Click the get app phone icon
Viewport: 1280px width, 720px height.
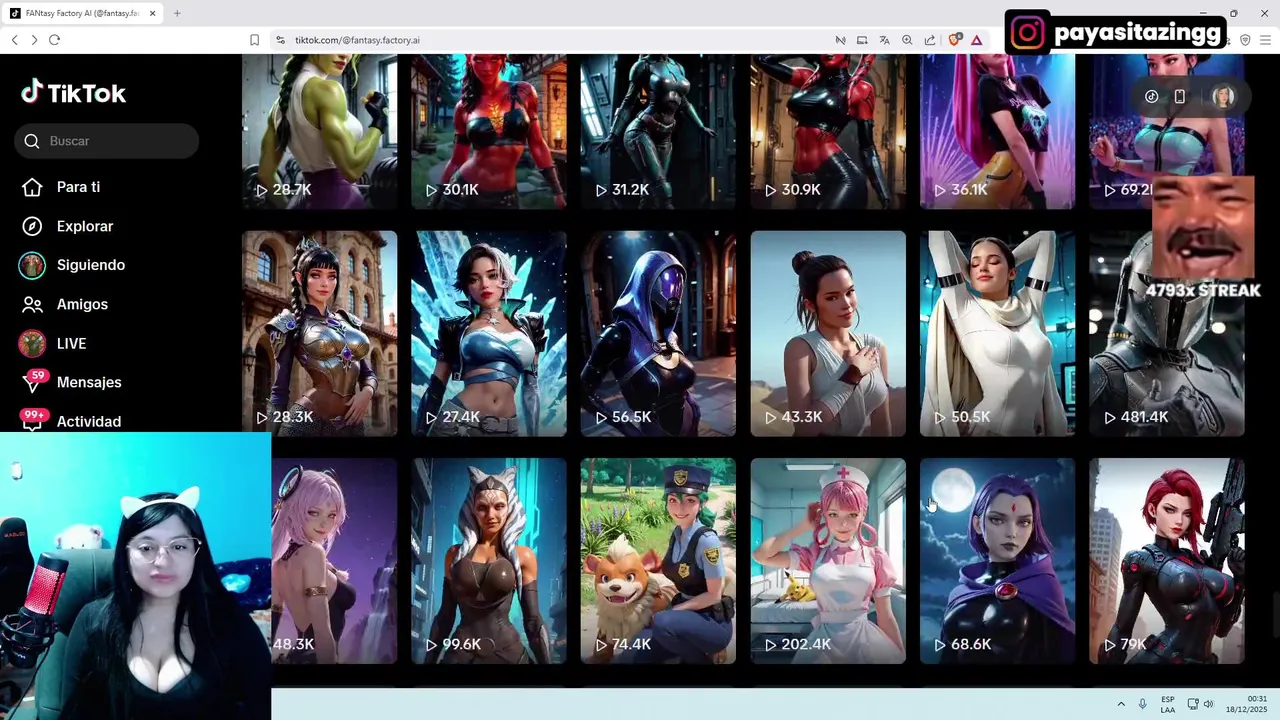(x=1180, y=97)
